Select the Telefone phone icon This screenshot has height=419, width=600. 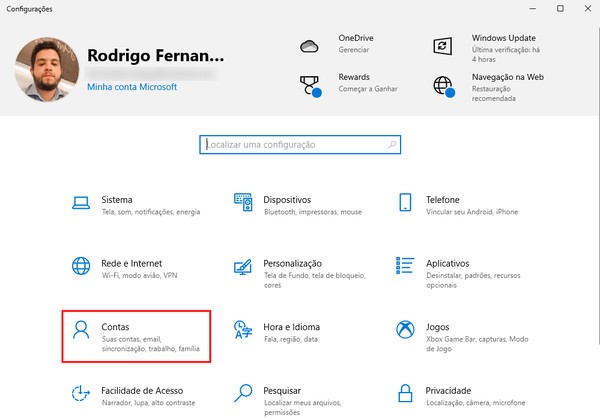(x=405, y=202)
